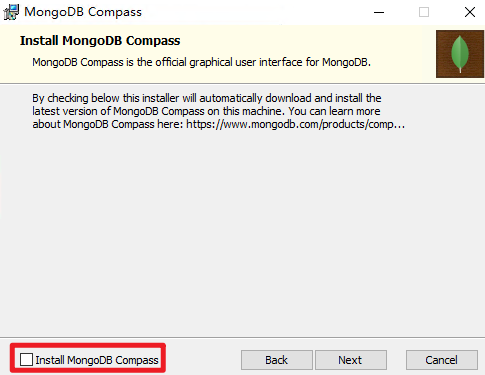Open the mongodb.com/products URL text
Viewport: 485px width, 375px height.
click(290, 124)
